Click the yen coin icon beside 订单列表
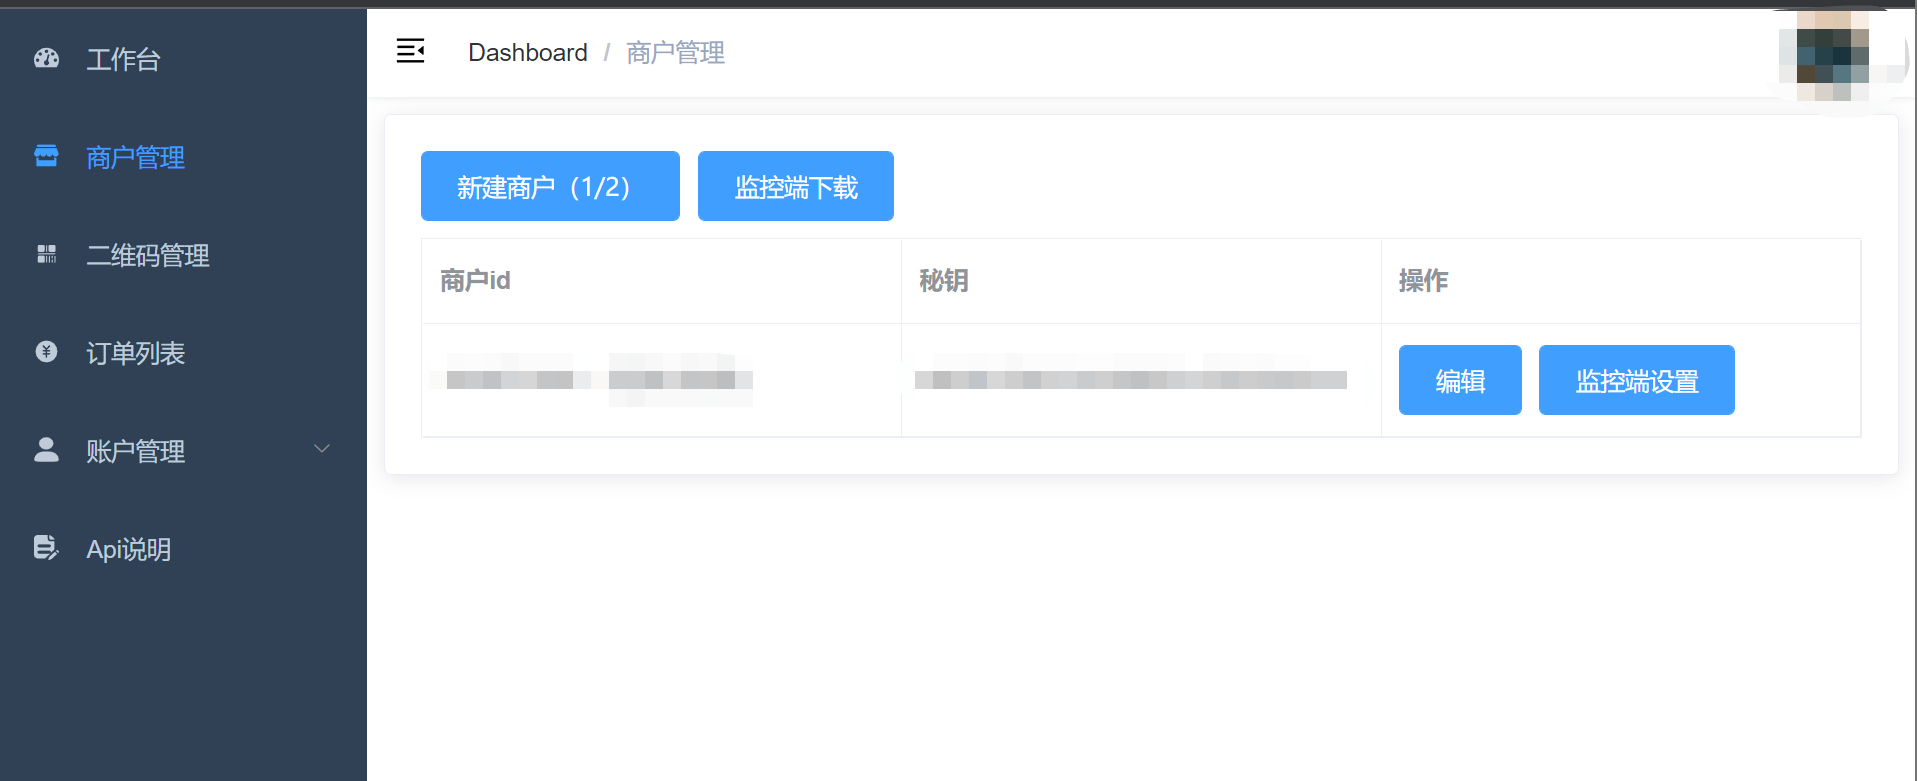Viewport: 1917px width, 781px height. (46, 351)
